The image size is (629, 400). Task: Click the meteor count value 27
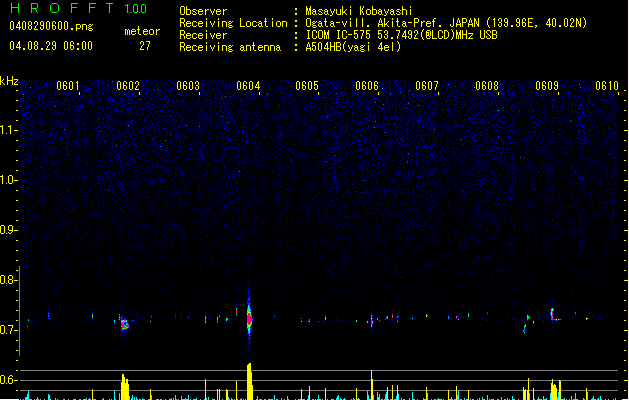click(145, 46)
